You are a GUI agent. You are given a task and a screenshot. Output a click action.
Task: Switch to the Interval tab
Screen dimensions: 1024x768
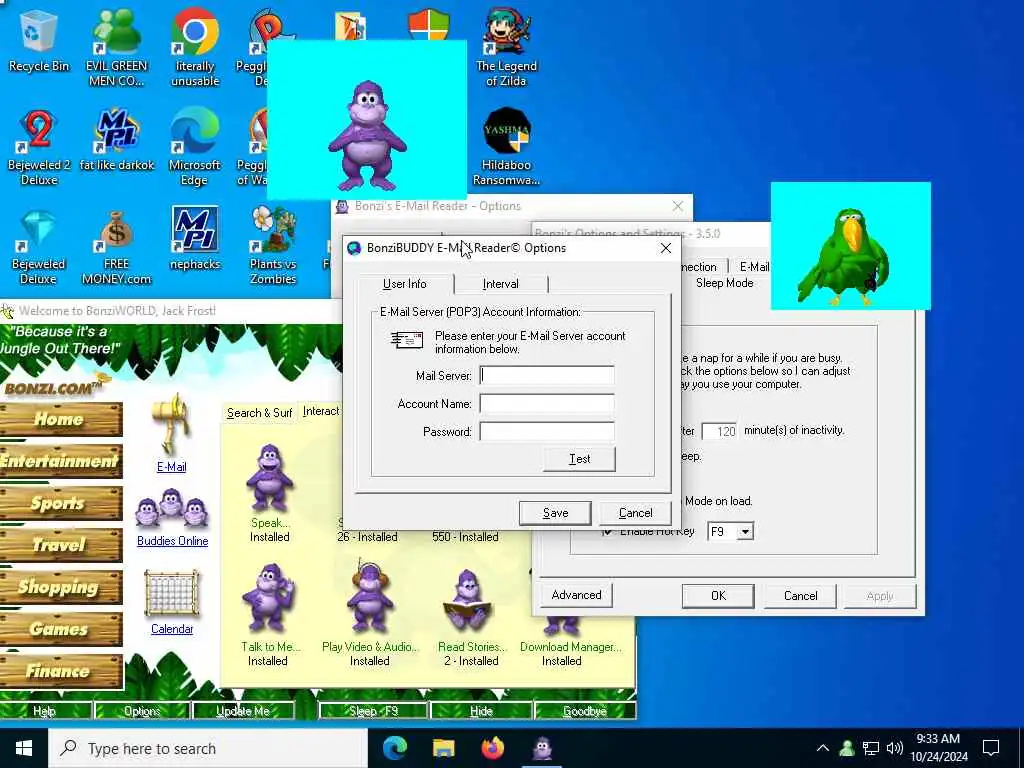(x=501, y=283)
